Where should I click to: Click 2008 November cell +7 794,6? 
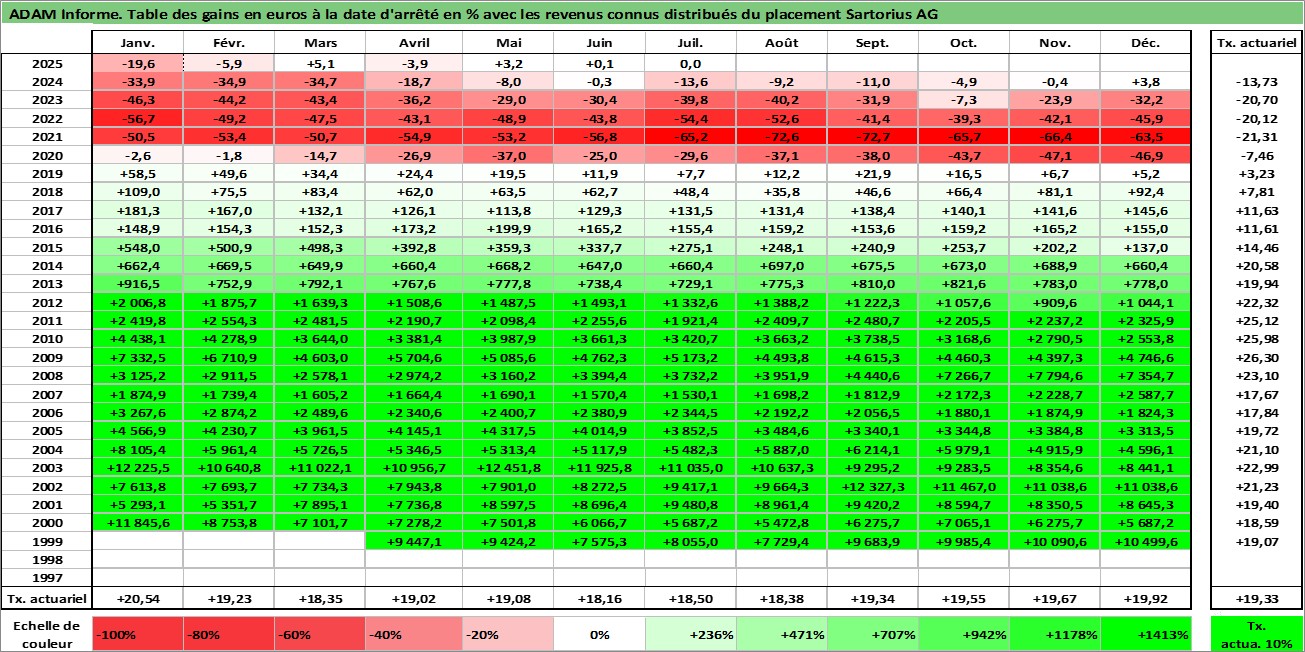click(1054, 375)
